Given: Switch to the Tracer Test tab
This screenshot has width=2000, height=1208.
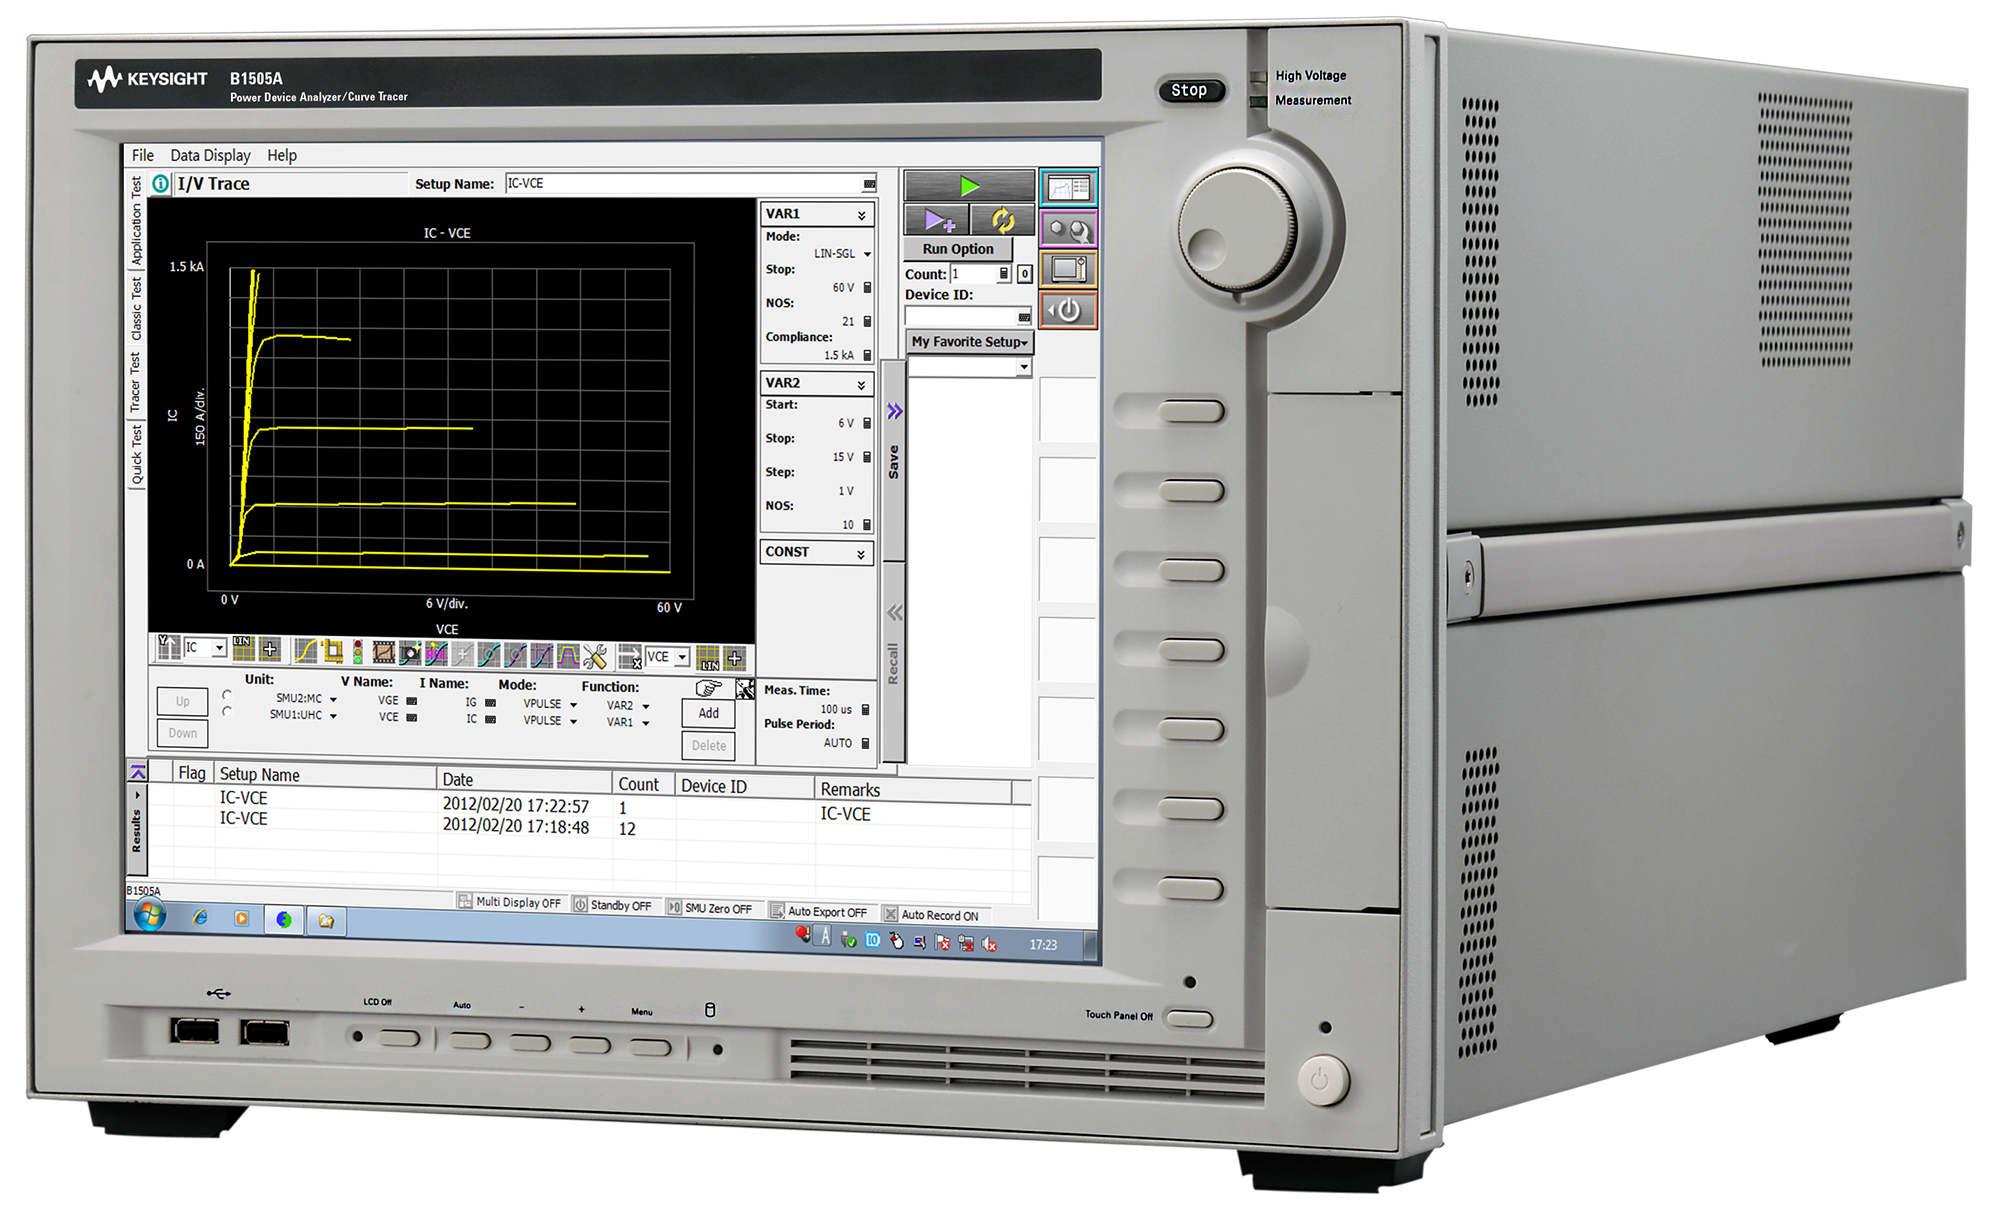Looking at the screenshot, I should 136,382.
